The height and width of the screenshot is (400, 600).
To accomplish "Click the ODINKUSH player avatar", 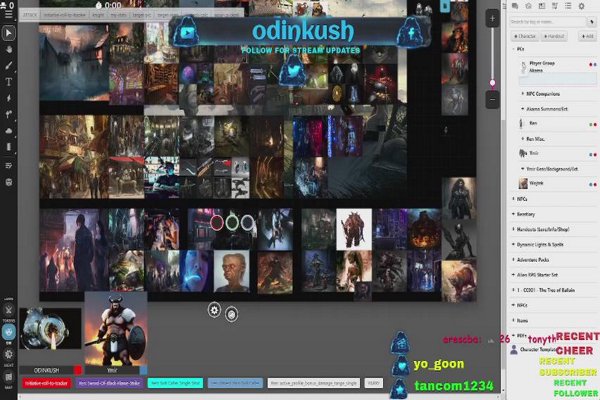I will tap(51, 328).
